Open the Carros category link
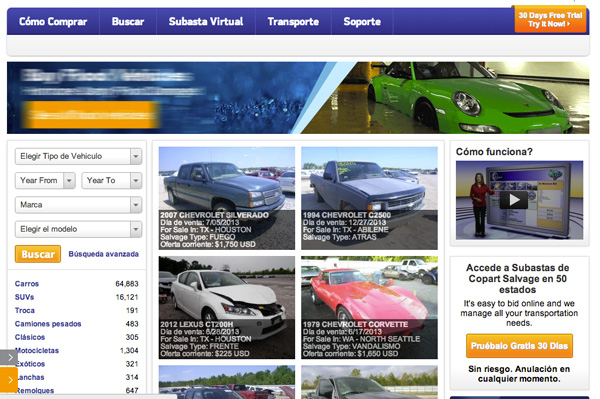This screenshot has height=399, width=600. point(27,284)
